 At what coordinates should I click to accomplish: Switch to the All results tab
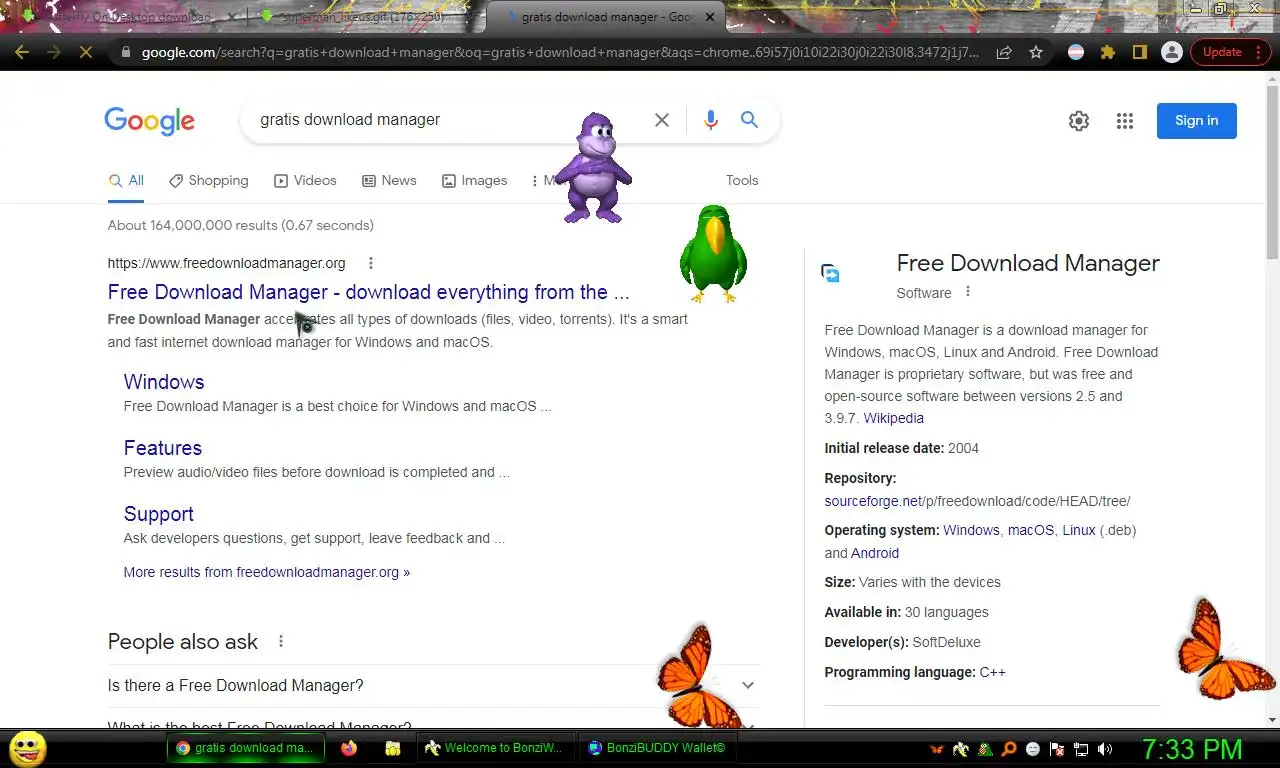(x=127, y=180)
